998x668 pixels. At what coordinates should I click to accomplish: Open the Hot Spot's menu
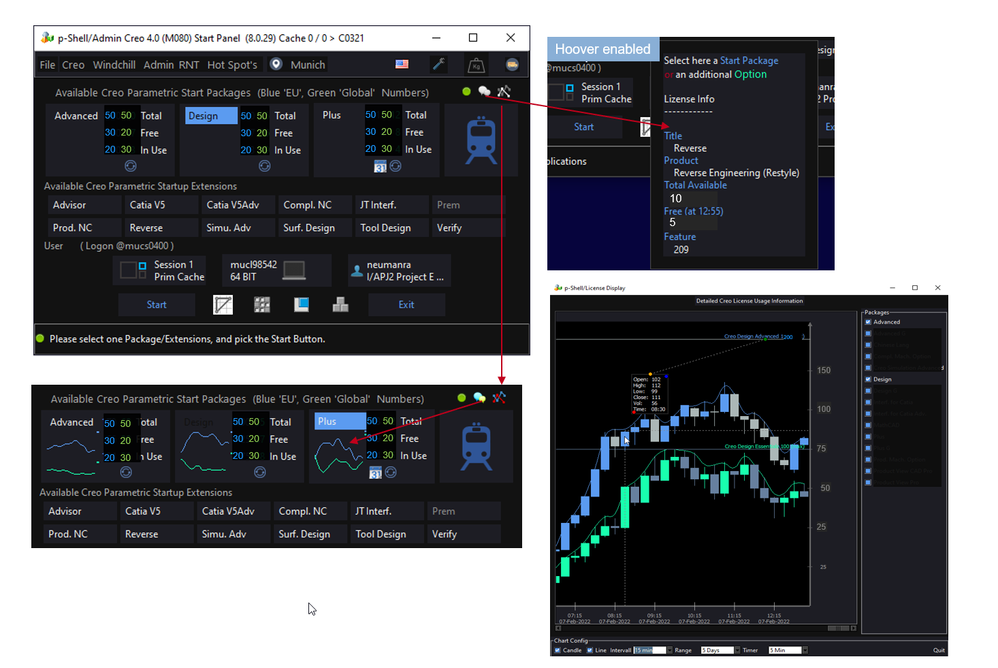pyautogui.click(x=232, y=65)
